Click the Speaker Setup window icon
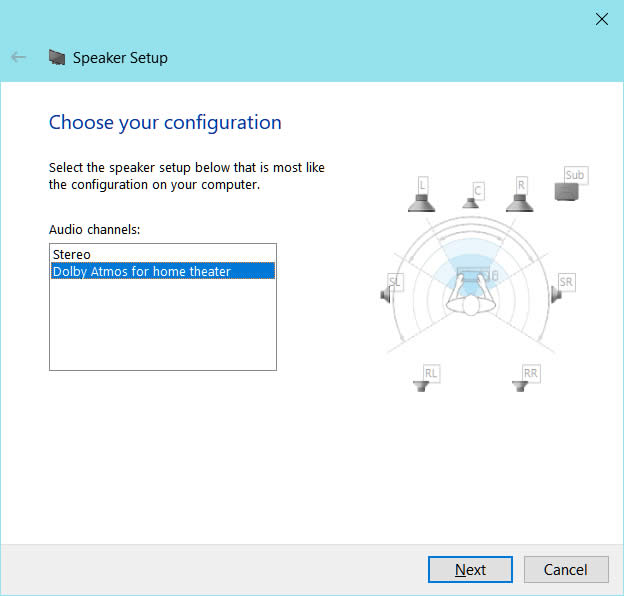The height and width of the screenshot is (596, 624). pyautogui.click(x=57, y=57)
